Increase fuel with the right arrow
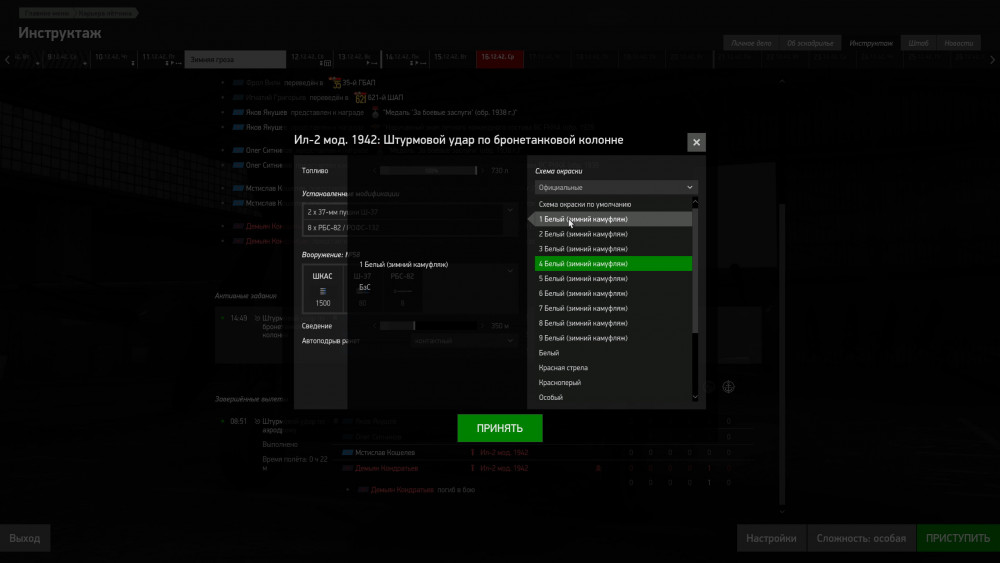This screenshot has width=1000, height=563. pyautogui.click(x=483, y=170)
